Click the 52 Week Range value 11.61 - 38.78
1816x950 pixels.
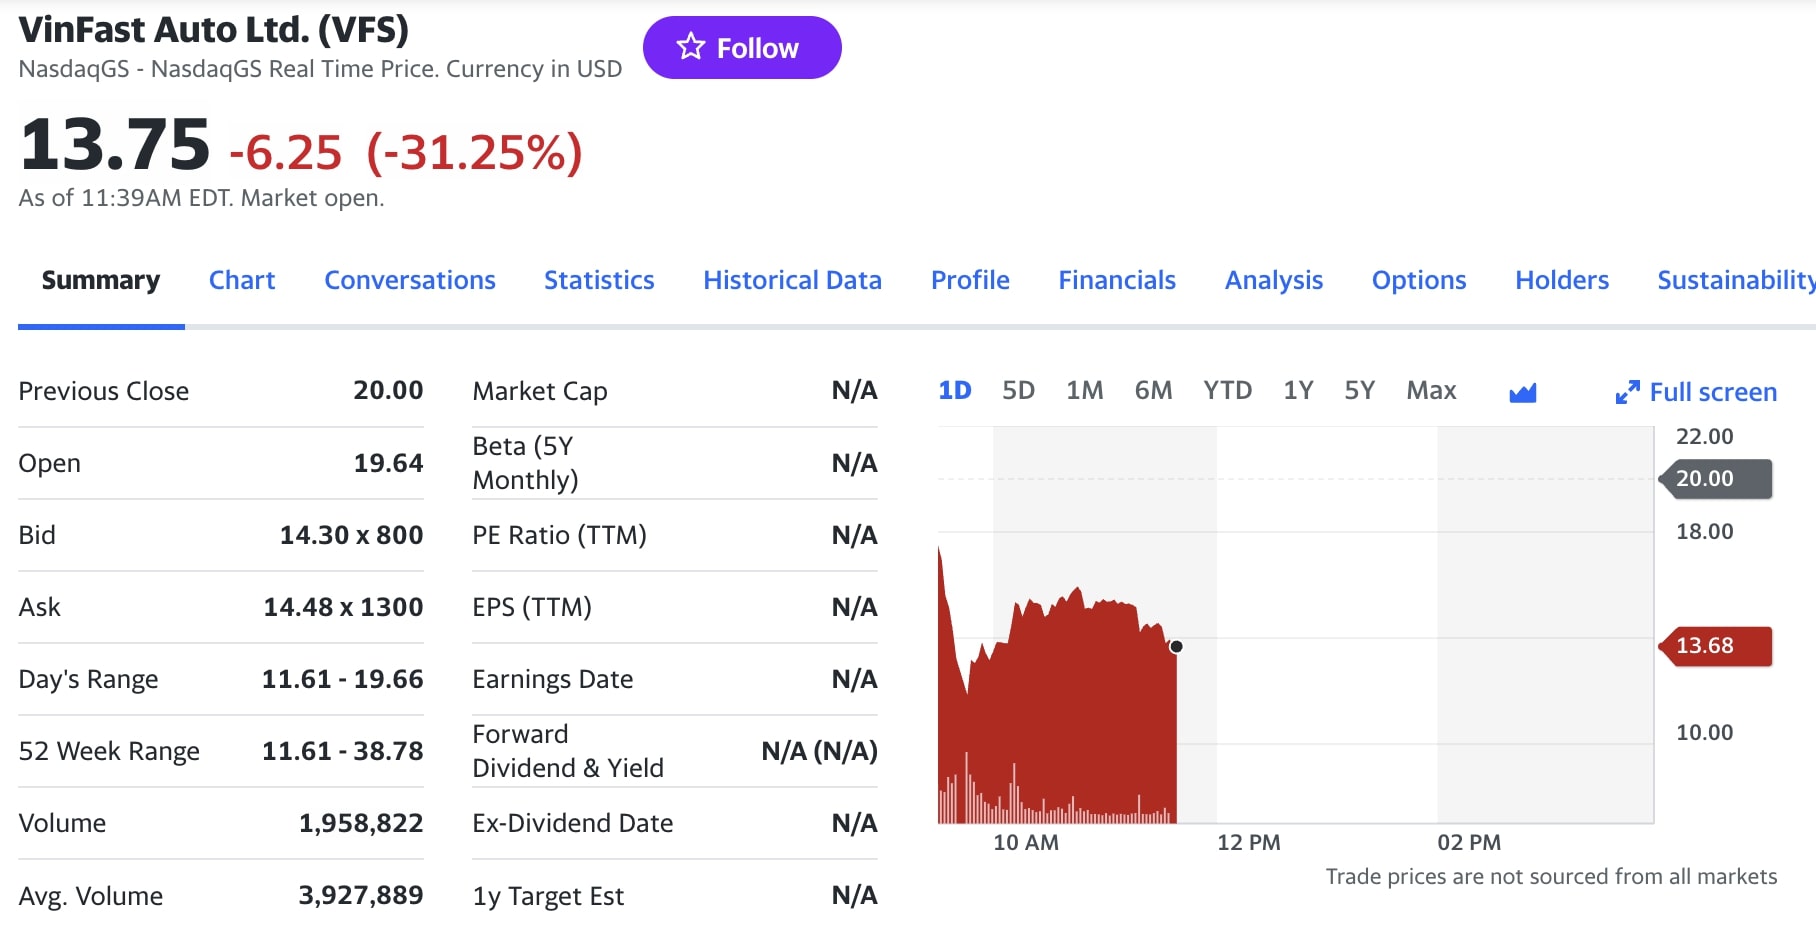click(342, 751)
